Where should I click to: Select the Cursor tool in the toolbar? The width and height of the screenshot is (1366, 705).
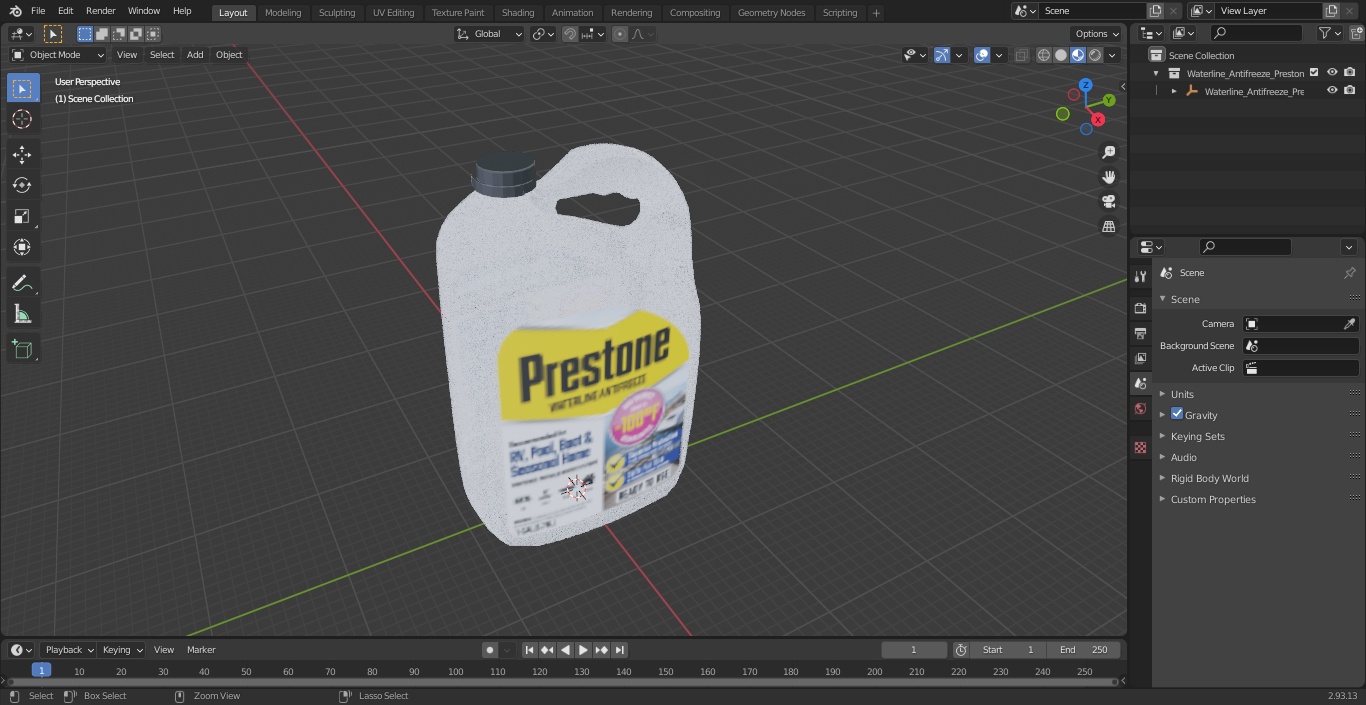pyautogui.click(x=22, y=119)
